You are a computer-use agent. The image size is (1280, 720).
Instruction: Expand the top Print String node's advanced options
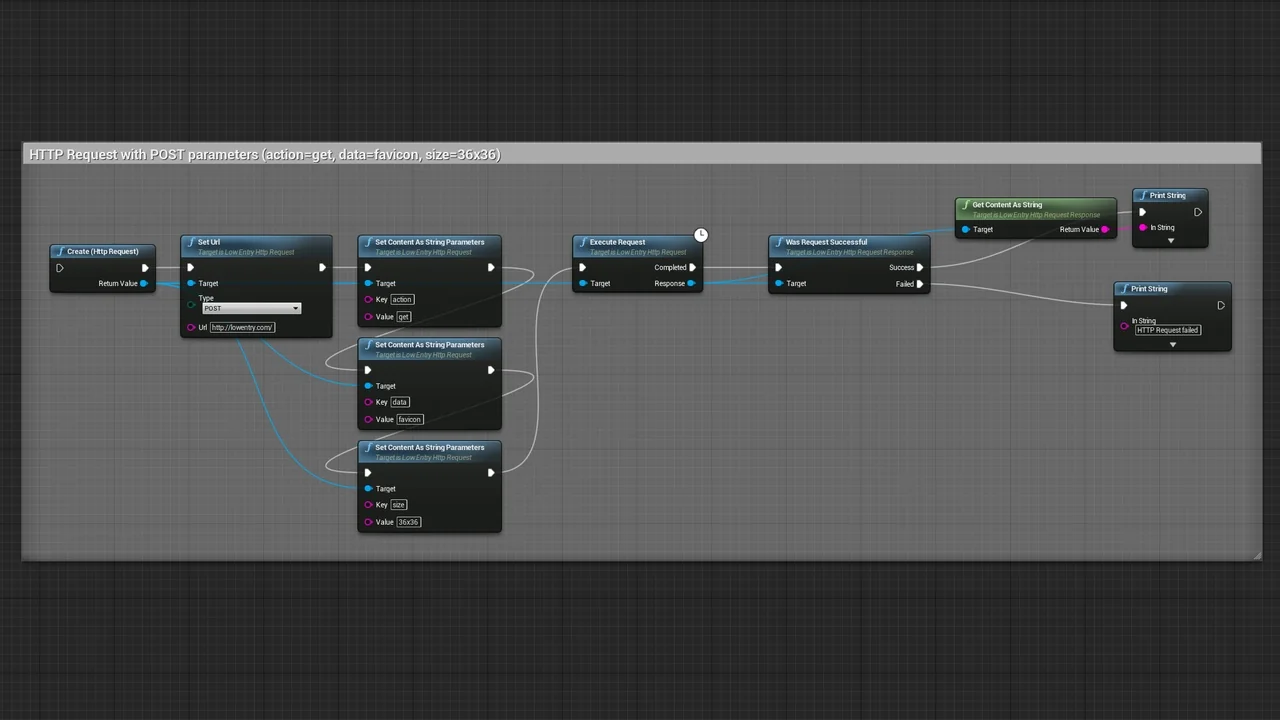(x=1171, y=241)
